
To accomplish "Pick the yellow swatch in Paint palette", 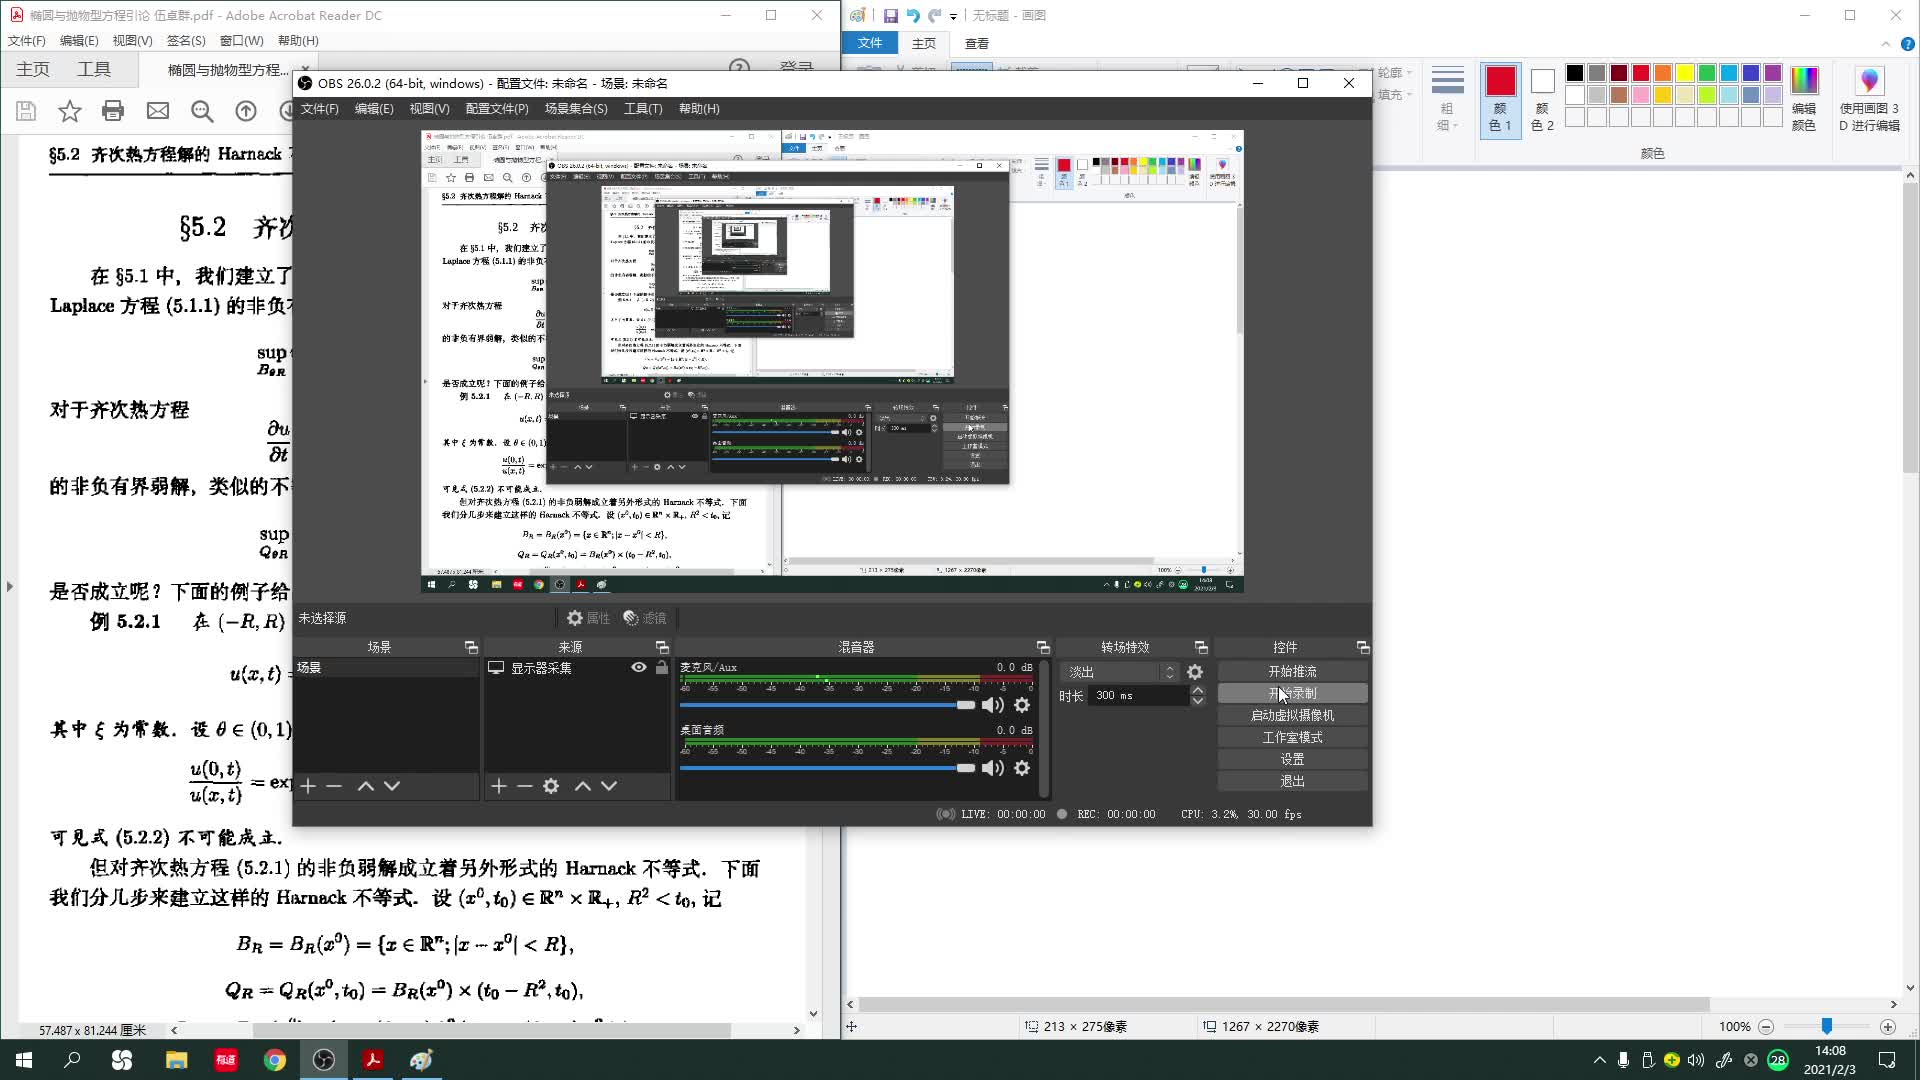I will (1685, 73).
